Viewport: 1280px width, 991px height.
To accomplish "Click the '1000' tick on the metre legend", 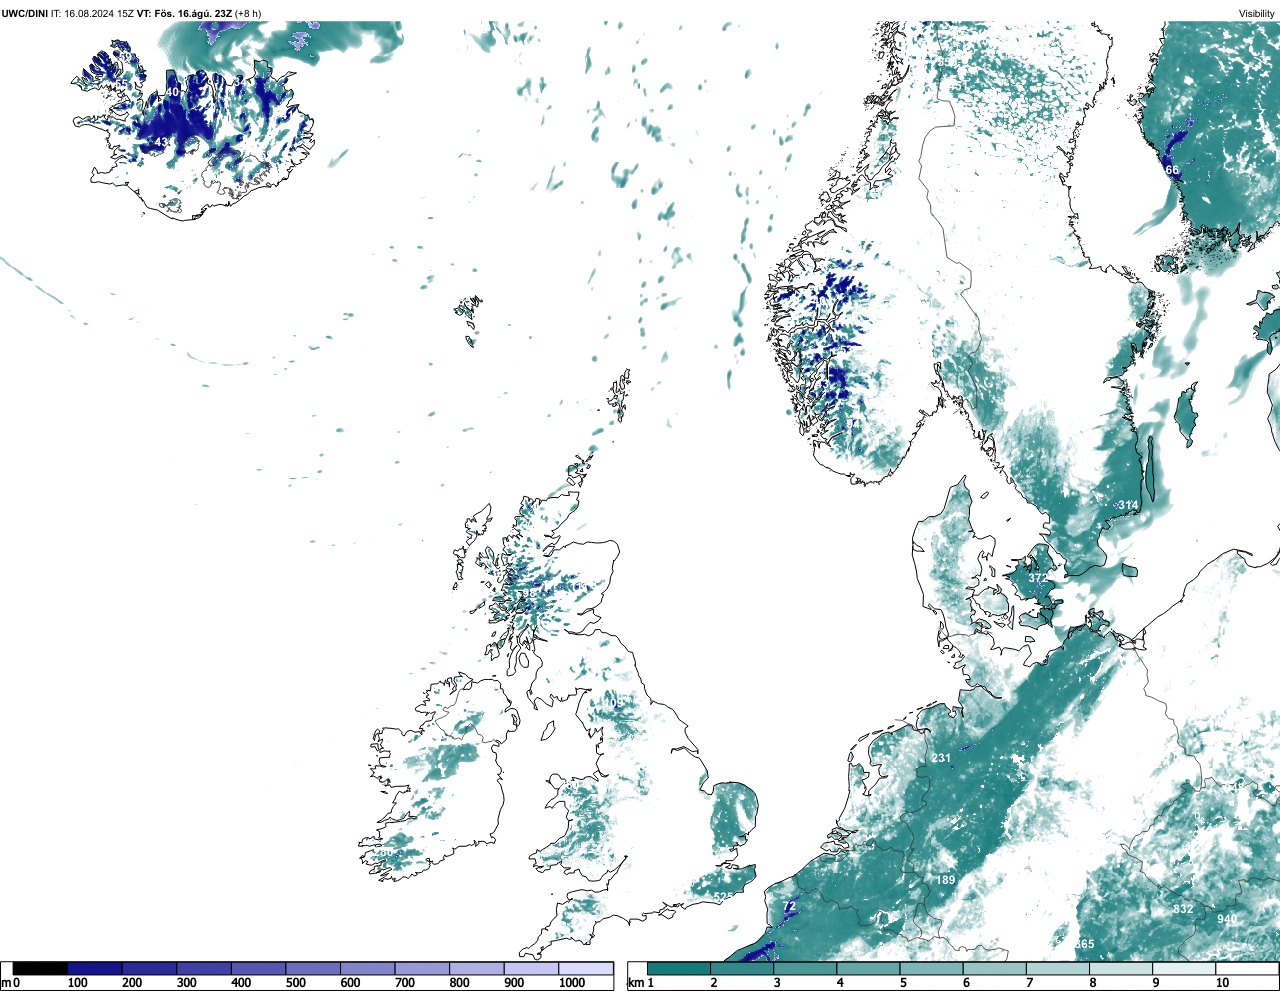I will tap(572, 983).
